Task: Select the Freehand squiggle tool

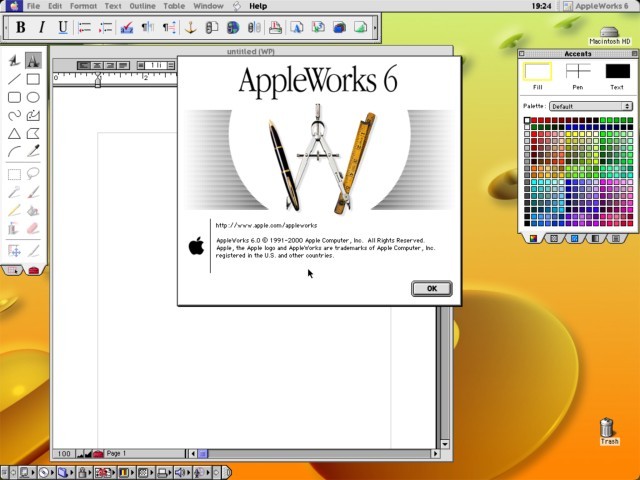Action: [x=14, y=116]
